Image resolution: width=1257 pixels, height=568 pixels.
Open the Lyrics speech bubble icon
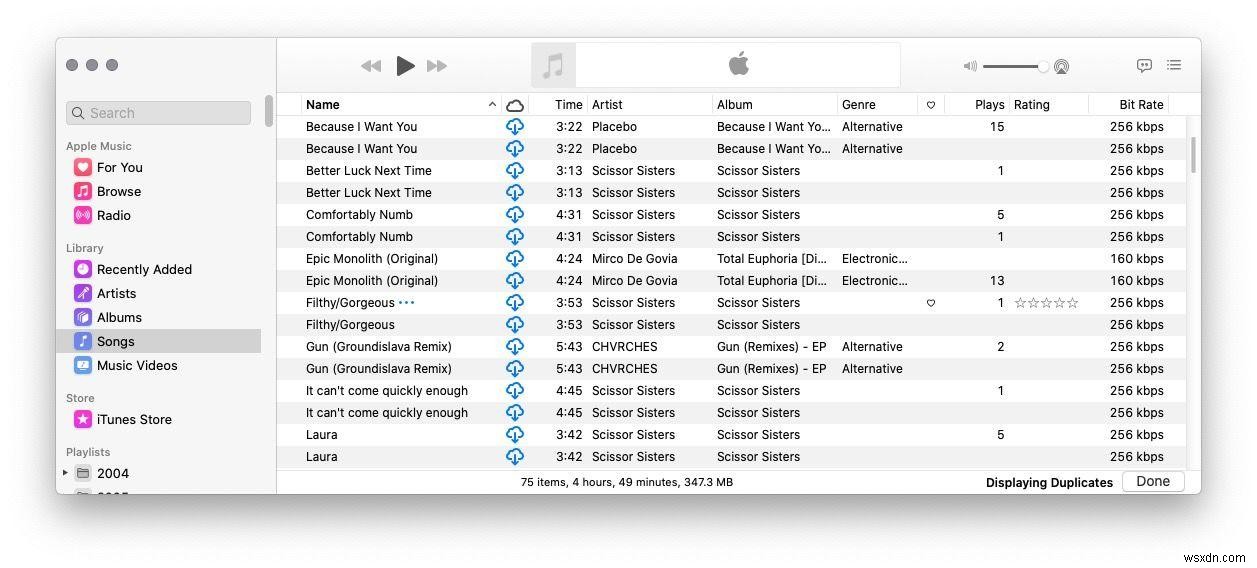(x=1144, y=66)
